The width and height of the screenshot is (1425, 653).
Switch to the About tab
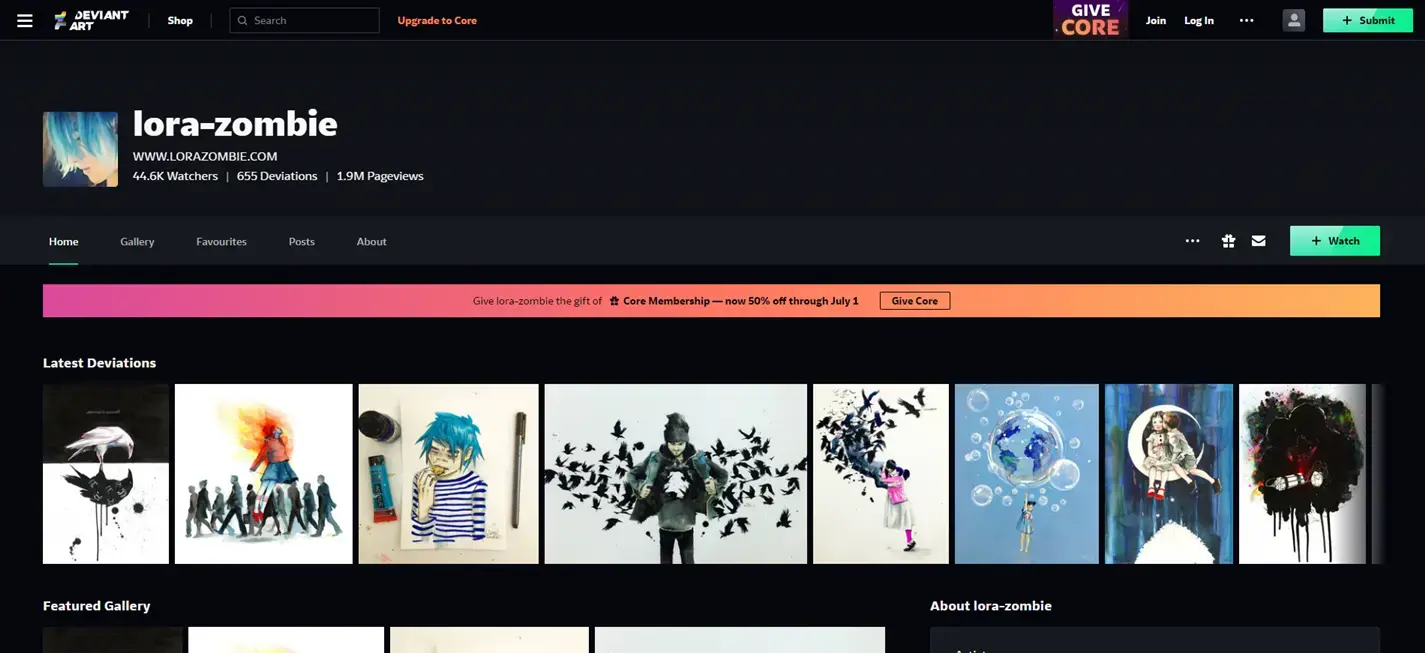click(372, 241)
